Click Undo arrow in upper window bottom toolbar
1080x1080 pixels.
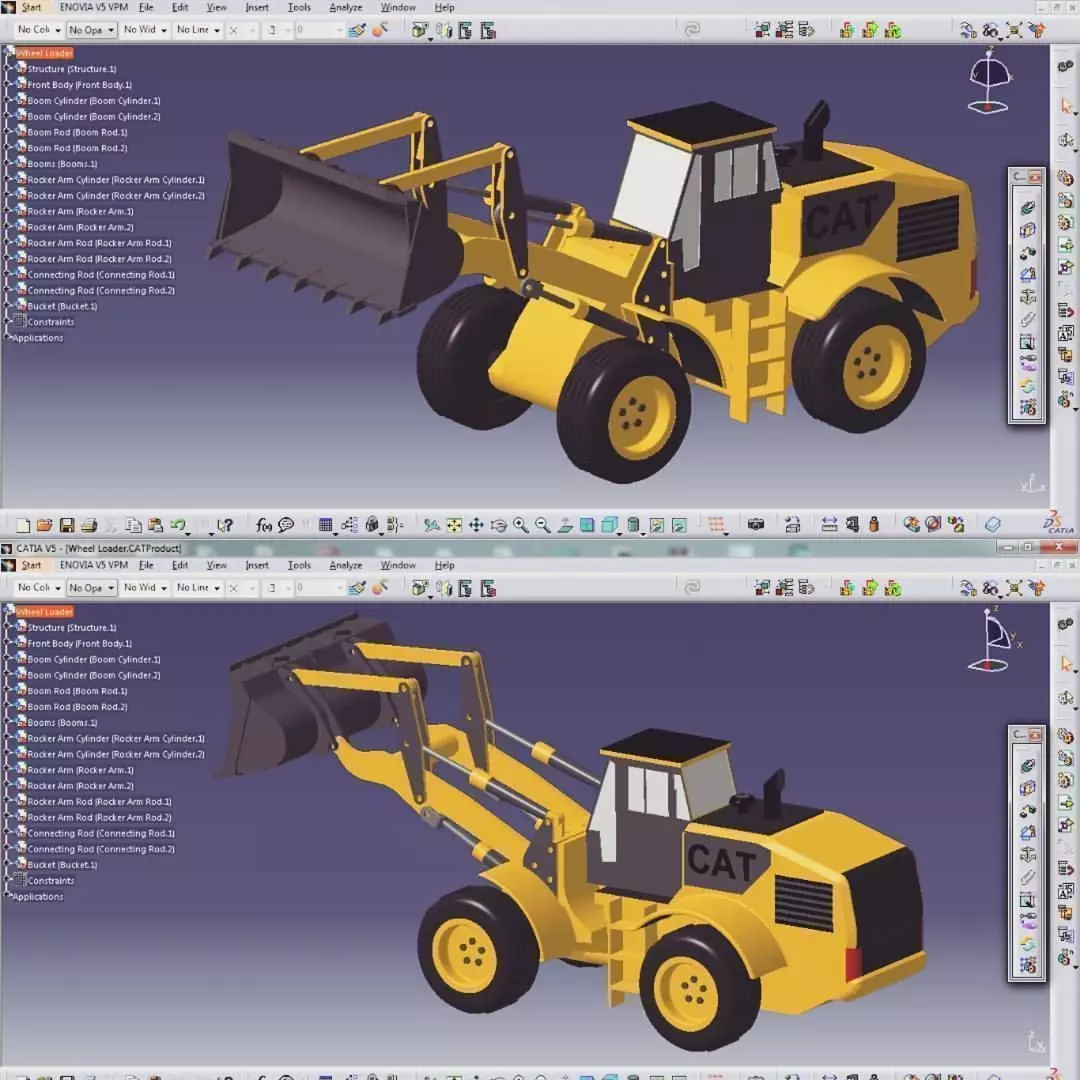[178, 526]
